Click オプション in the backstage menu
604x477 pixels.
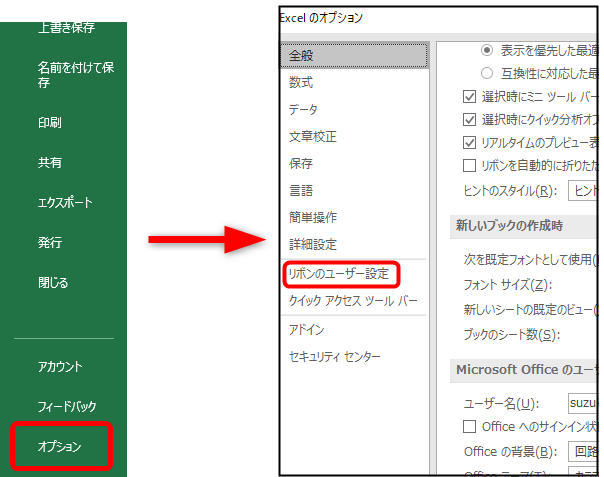pyautogui.click(x=60, y=446)
